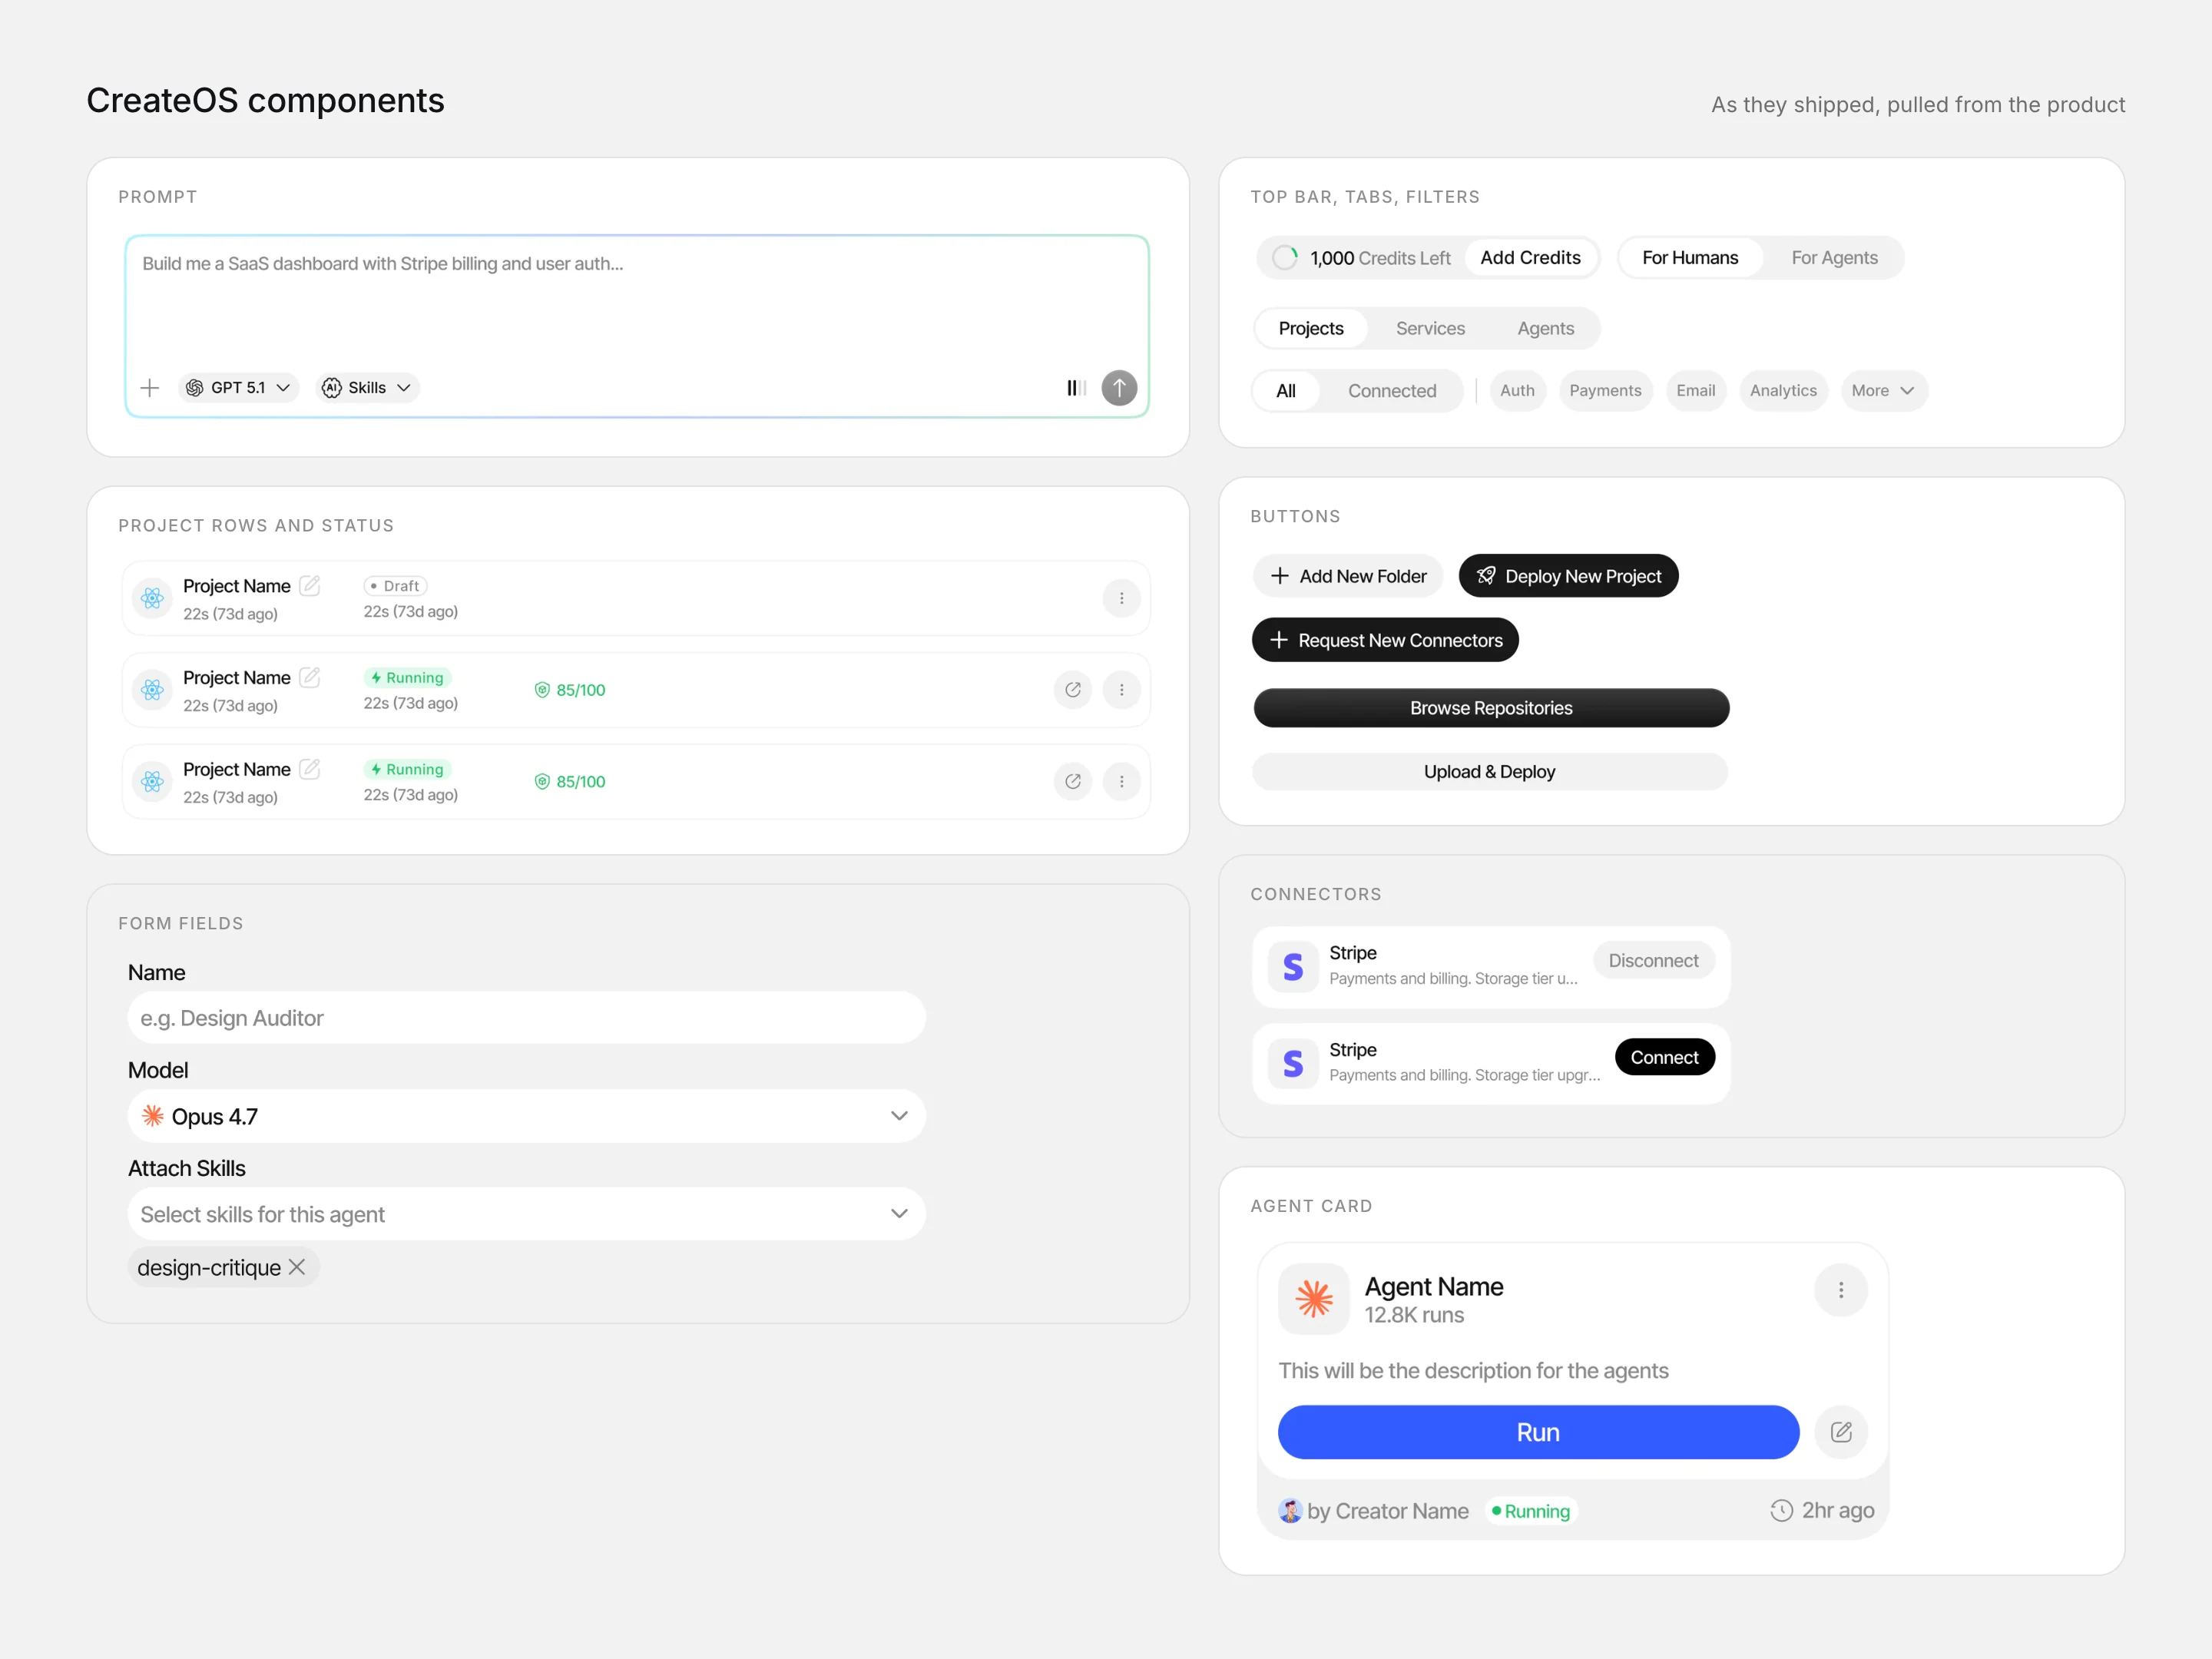Click the pencil icon beside the last Project Name

310,768
